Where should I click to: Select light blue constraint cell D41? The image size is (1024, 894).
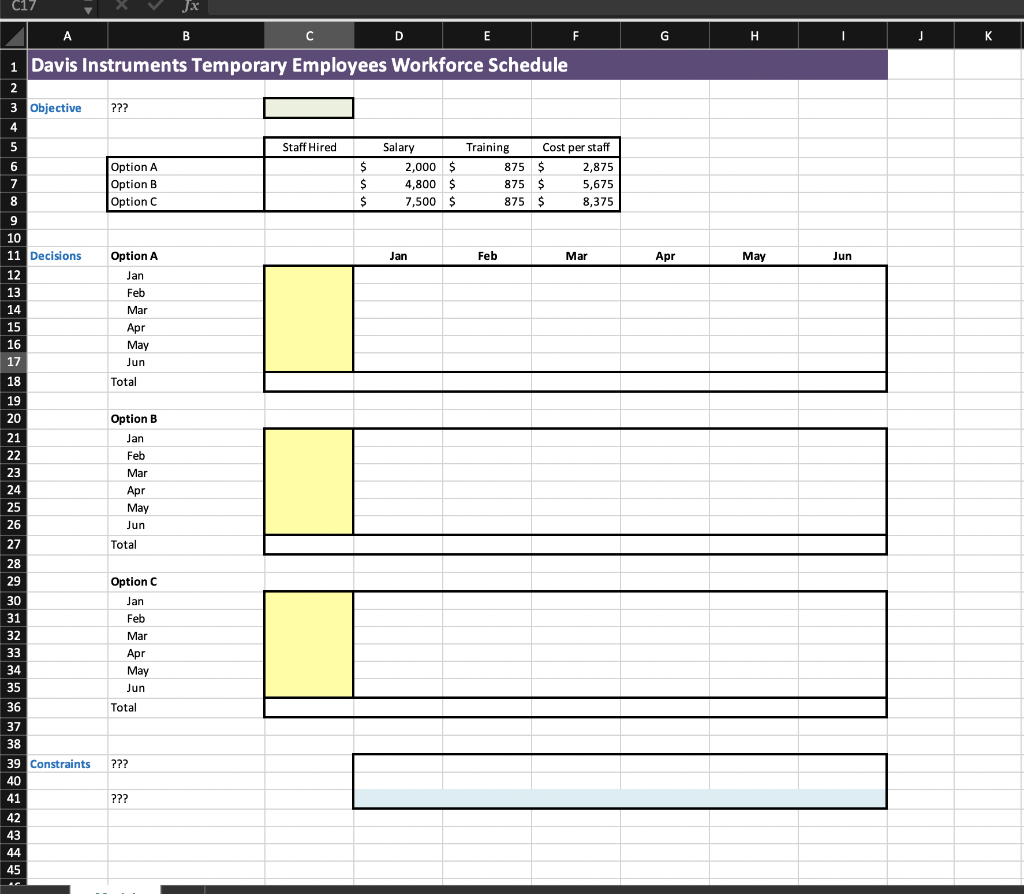coord(398,799)
